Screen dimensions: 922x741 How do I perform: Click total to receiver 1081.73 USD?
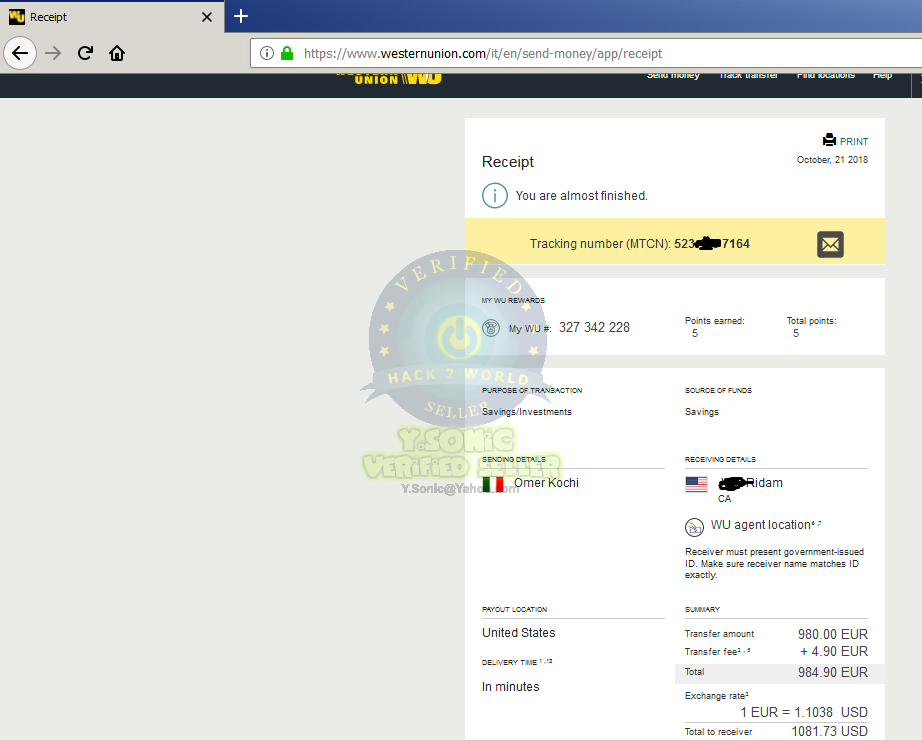(830, 731)
